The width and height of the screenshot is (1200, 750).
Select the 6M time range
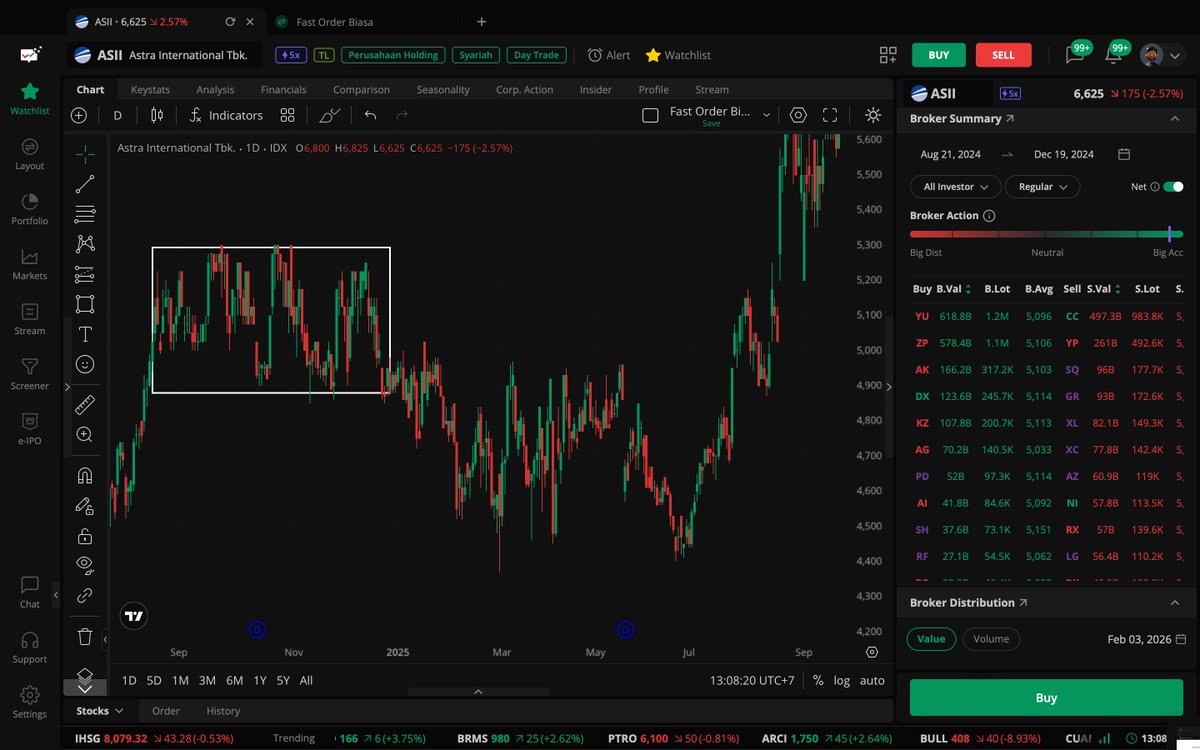(234, 680)
